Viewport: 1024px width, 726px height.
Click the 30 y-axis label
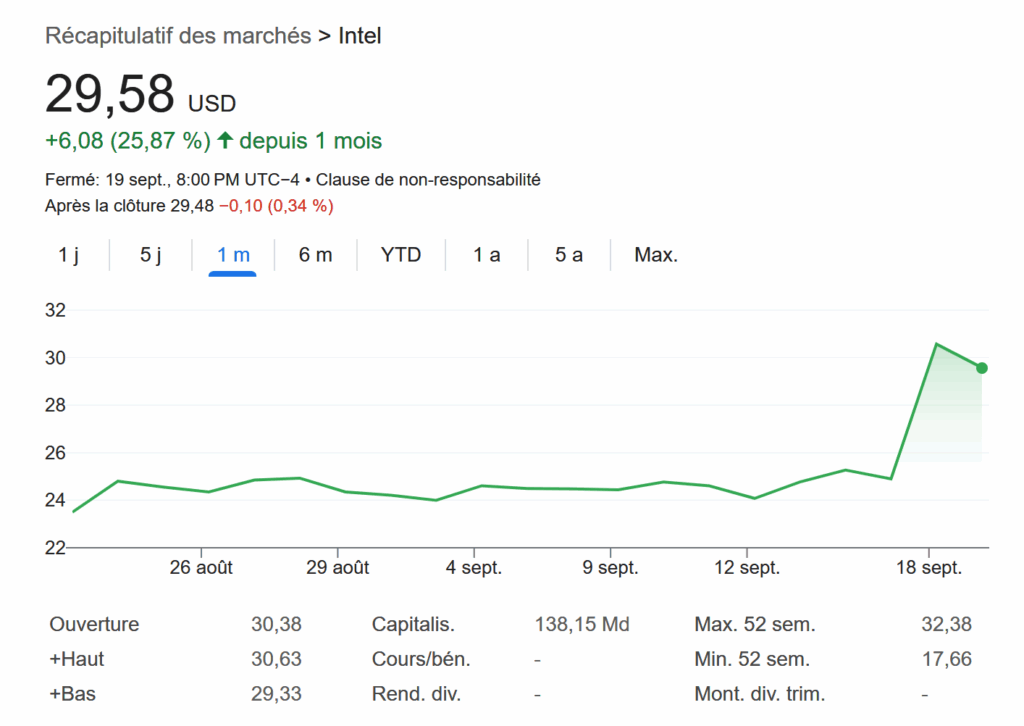(x=56, y=358)
